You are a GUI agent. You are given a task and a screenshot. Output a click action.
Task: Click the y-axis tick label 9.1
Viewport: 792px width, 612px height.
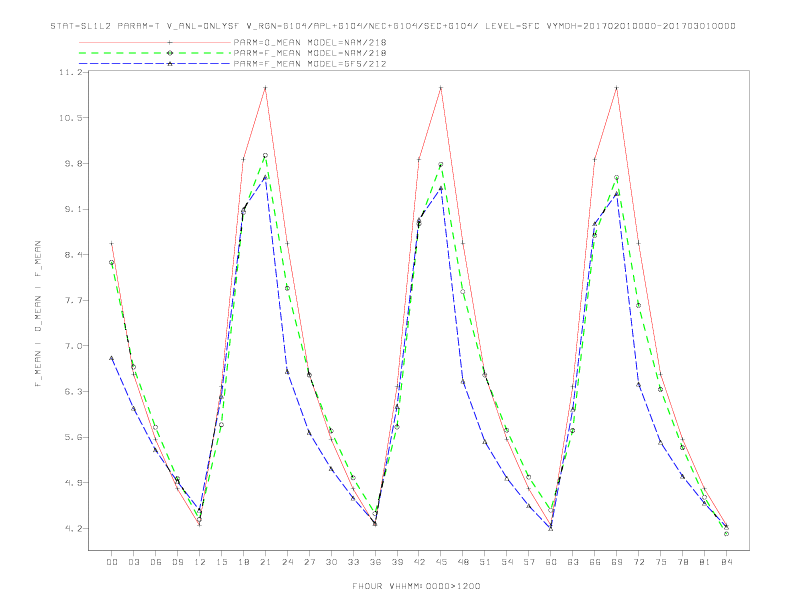click(x=73, y=209)
